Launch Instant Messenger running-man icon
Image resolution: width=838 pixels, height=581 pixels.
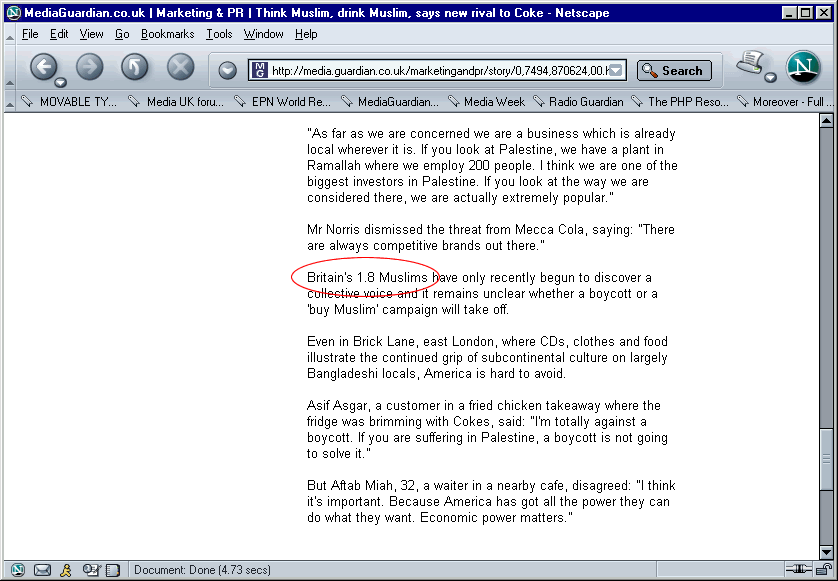point(66,570)
